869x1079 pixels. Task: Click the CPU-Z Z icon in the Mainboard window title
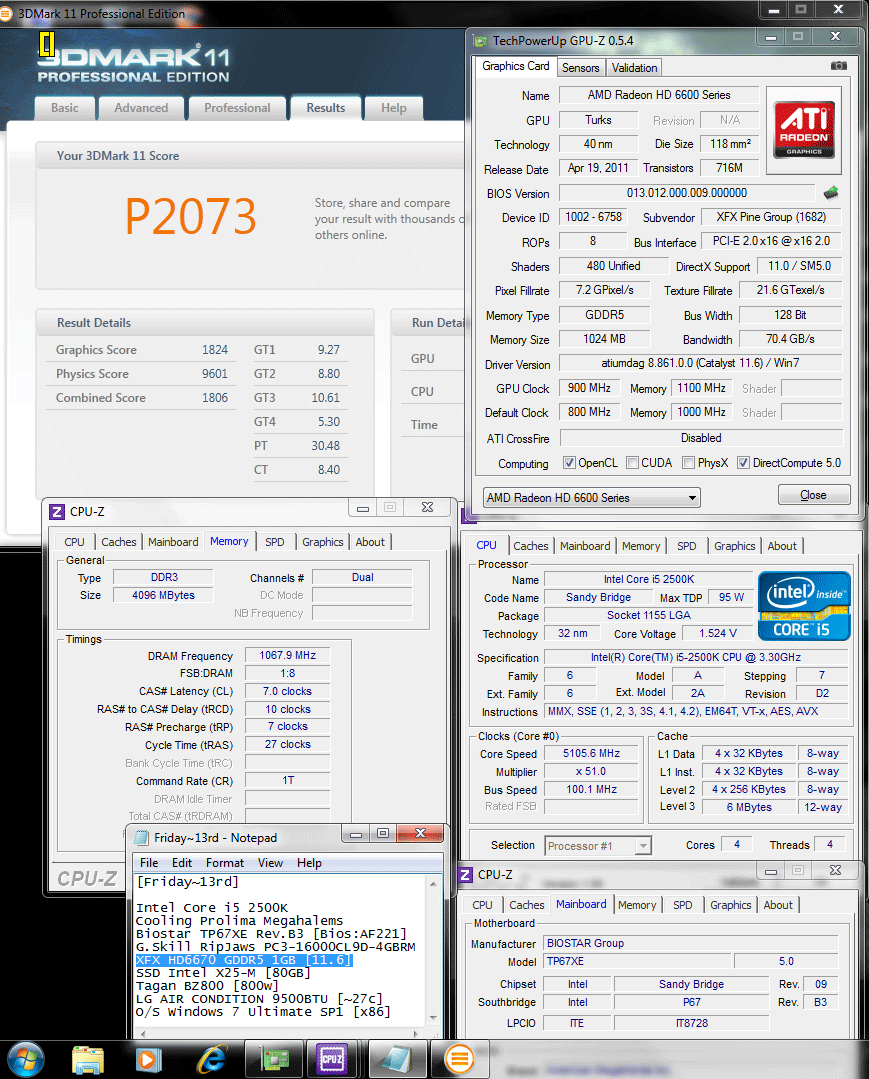[465, 875]
